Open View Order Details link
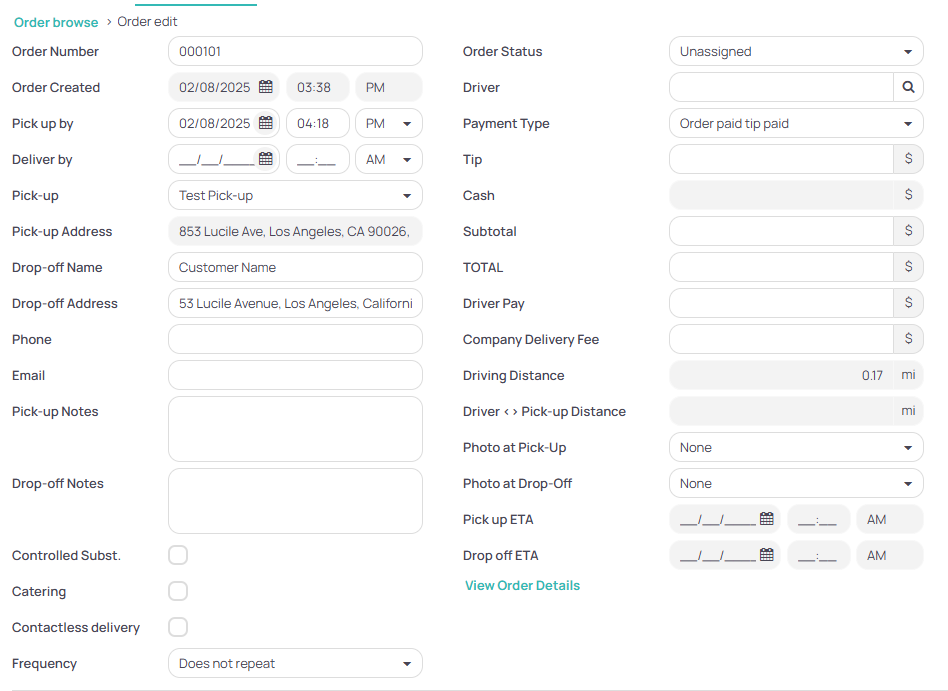Screen dimensions: 948x691 522,585
